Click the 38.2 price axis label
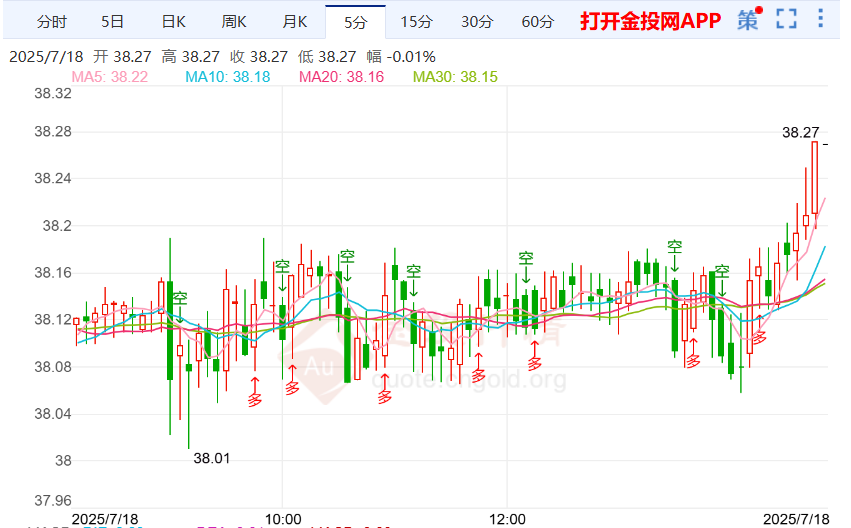 (57, 226)
